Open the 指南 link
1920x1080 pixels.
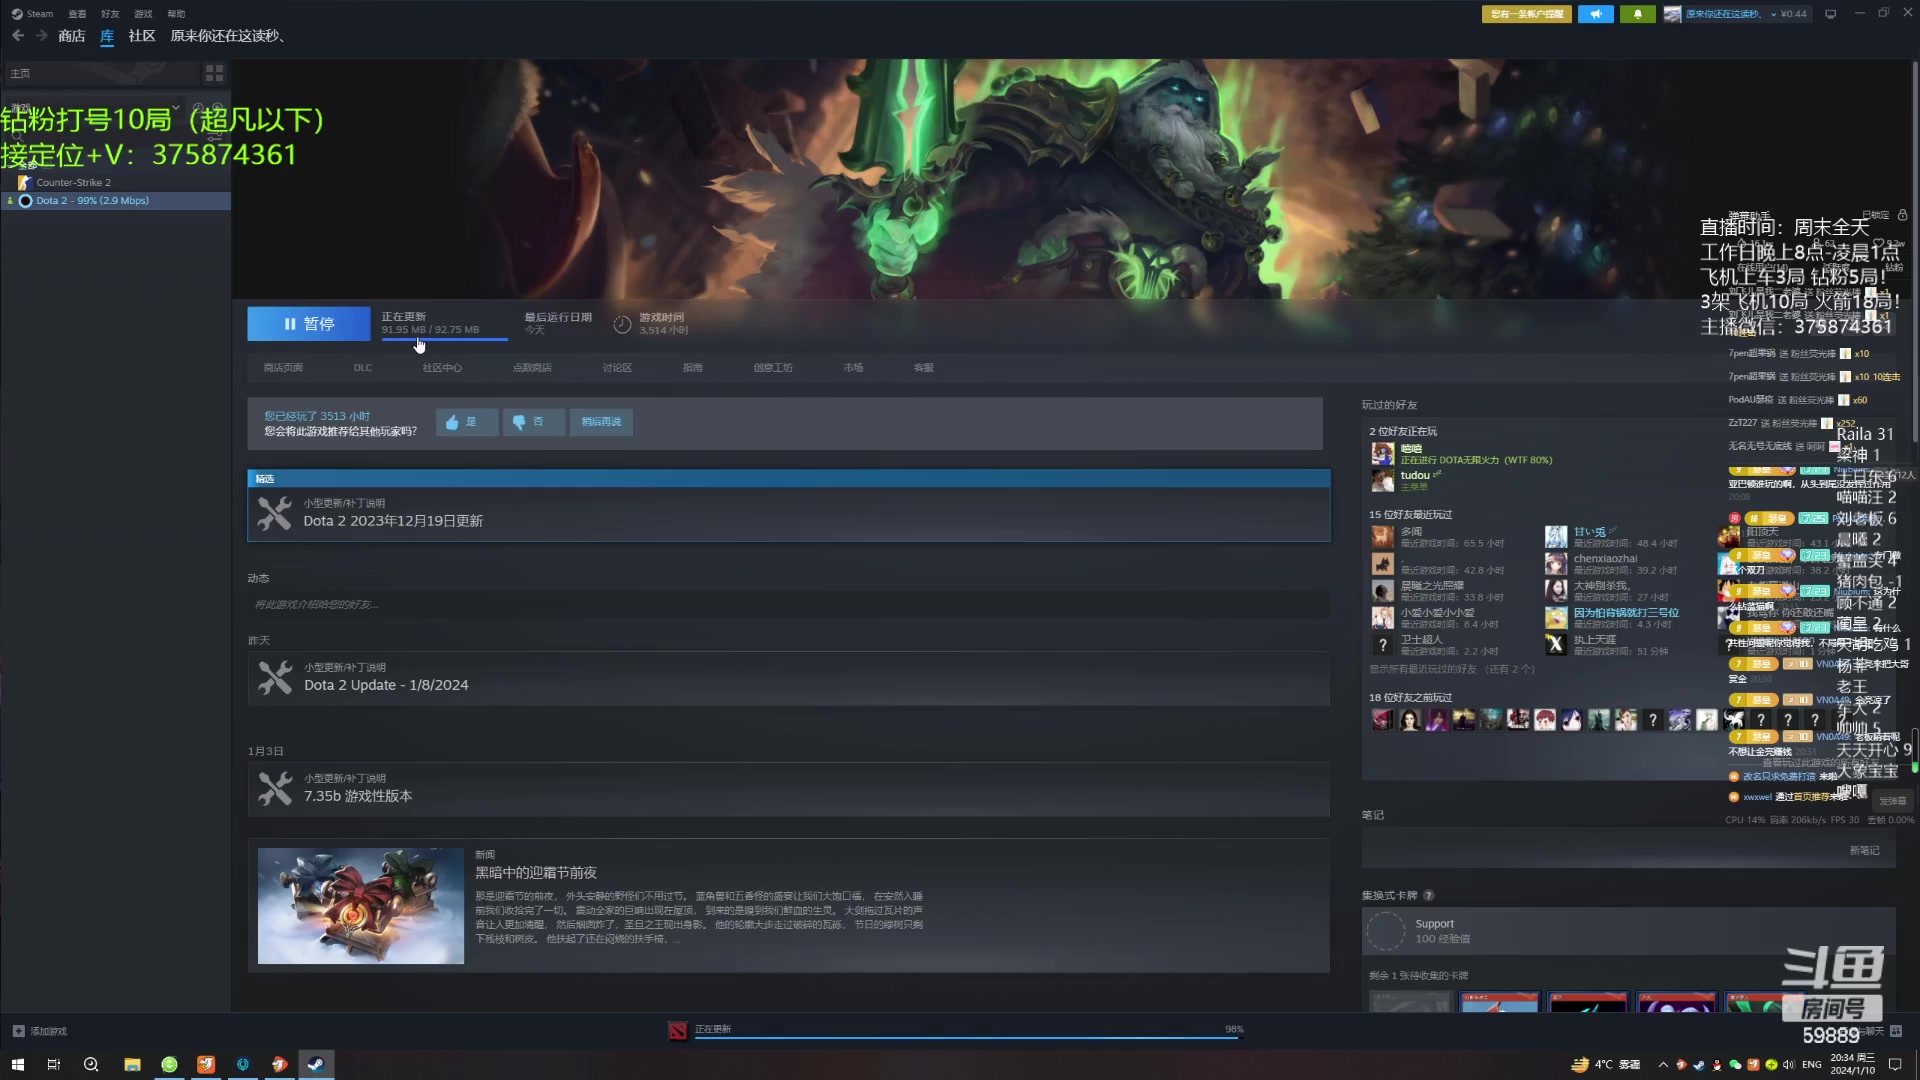click(x=692, y=368)
